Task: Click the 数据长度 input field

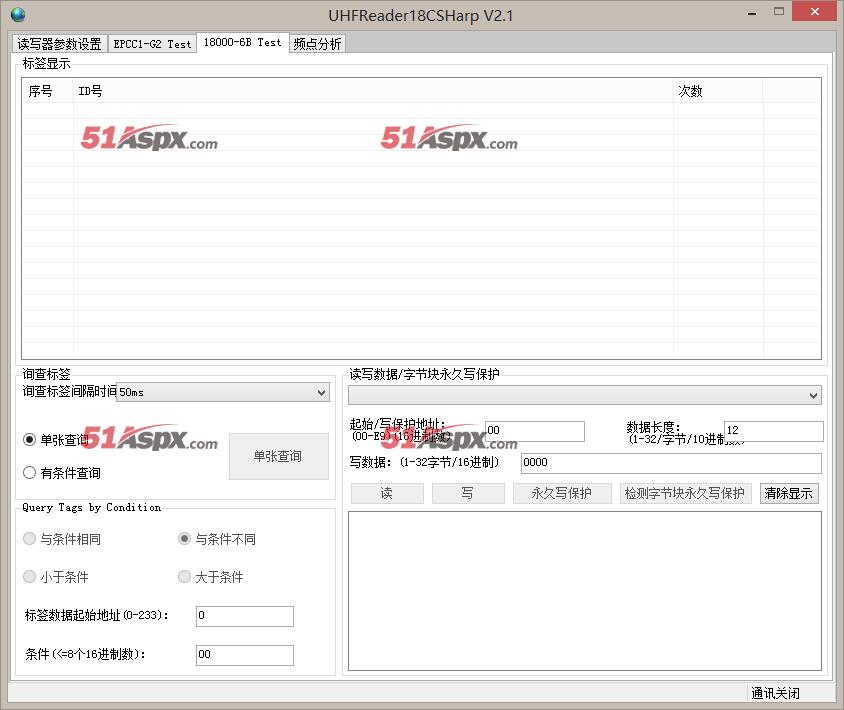Action: click(773, 431)
